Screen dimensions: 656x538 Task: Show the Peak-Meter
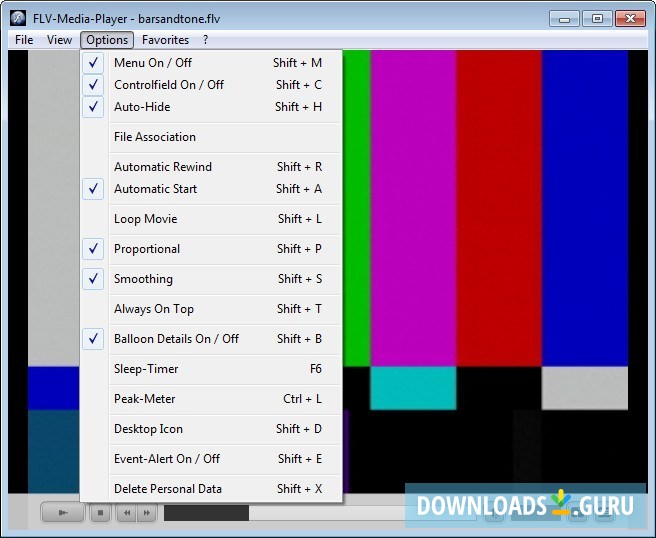tap(211, 399)
